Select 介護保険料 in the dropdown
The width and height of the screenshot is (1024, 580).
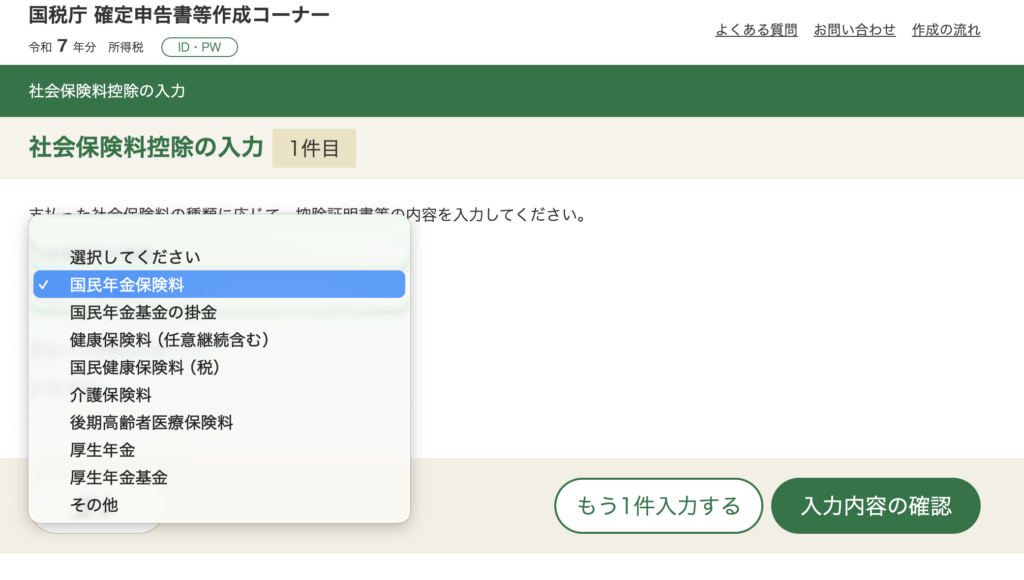[111, 395]
